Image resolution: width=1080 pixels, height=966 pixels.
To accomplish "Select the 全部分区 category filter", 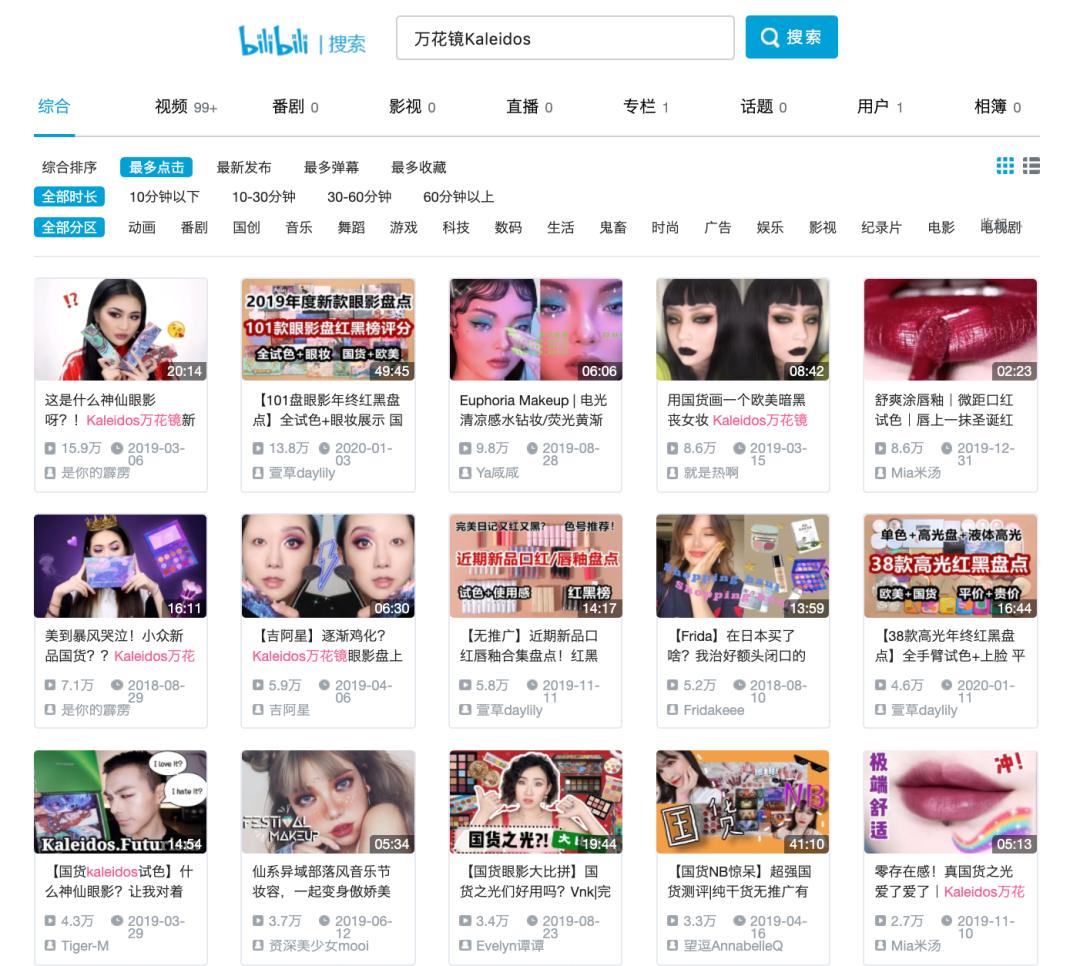I will 70,227.
